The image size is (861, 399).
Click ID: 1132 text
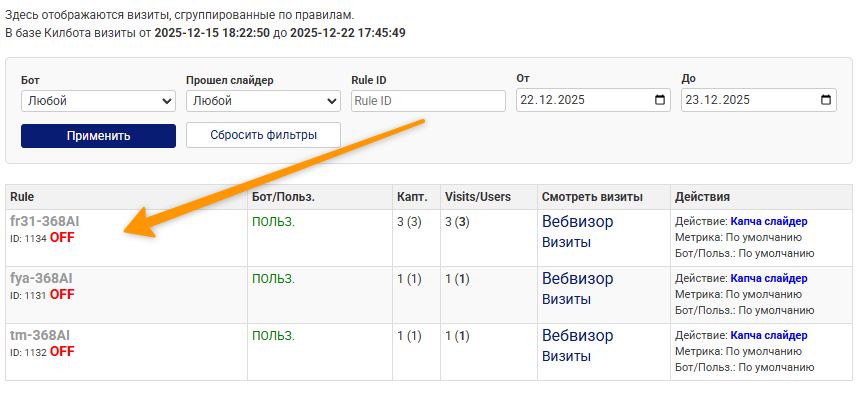29,353
